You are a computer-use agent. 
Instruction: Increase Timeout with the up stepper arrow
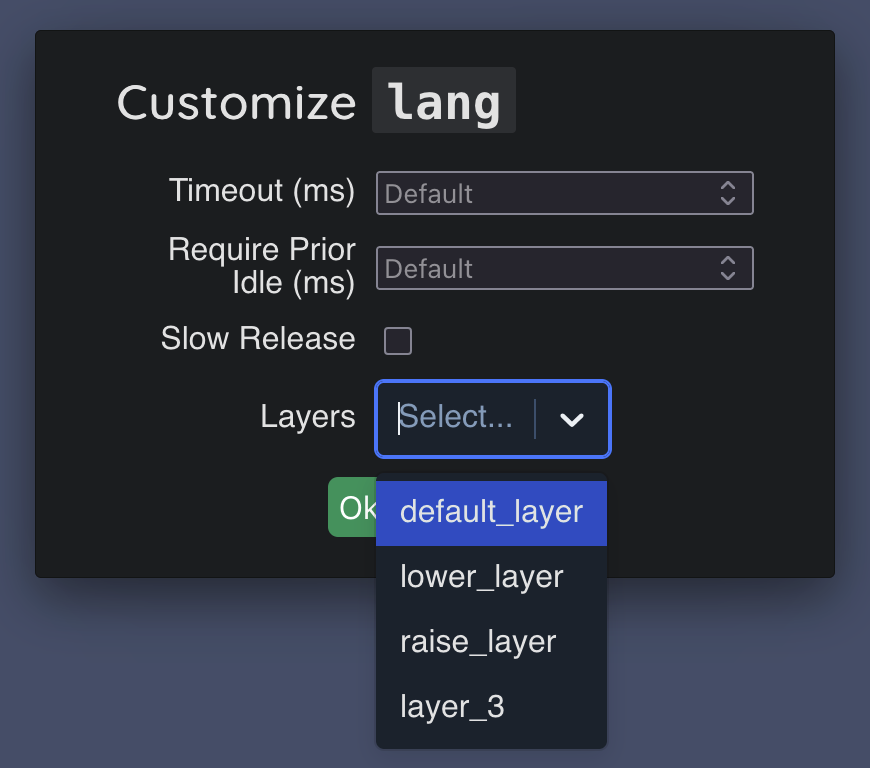[x=728, y=186]
